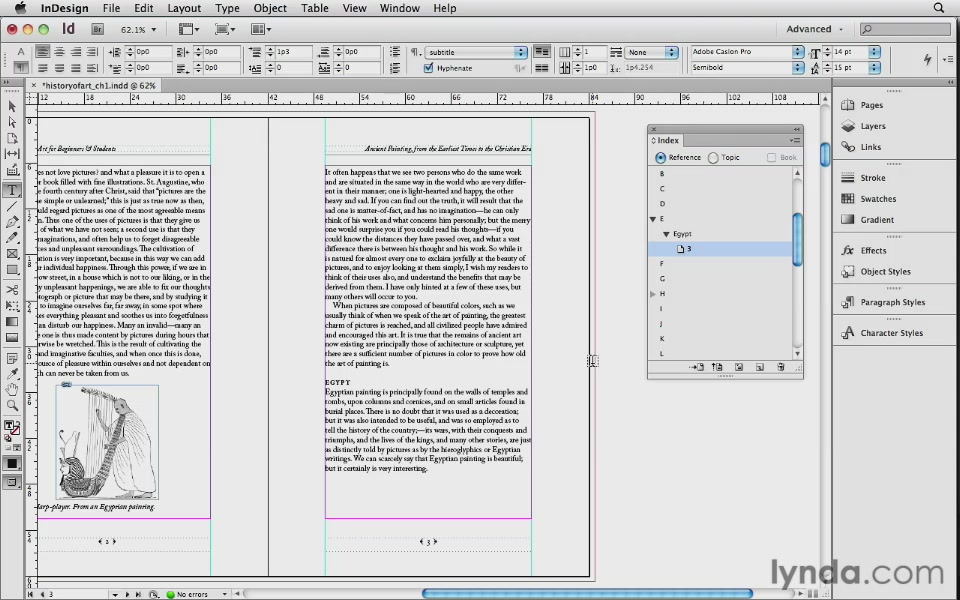The image size is (960, 600).
Task: Enable the Book checkbox in Index panel
Action: (x=772, y=157)
